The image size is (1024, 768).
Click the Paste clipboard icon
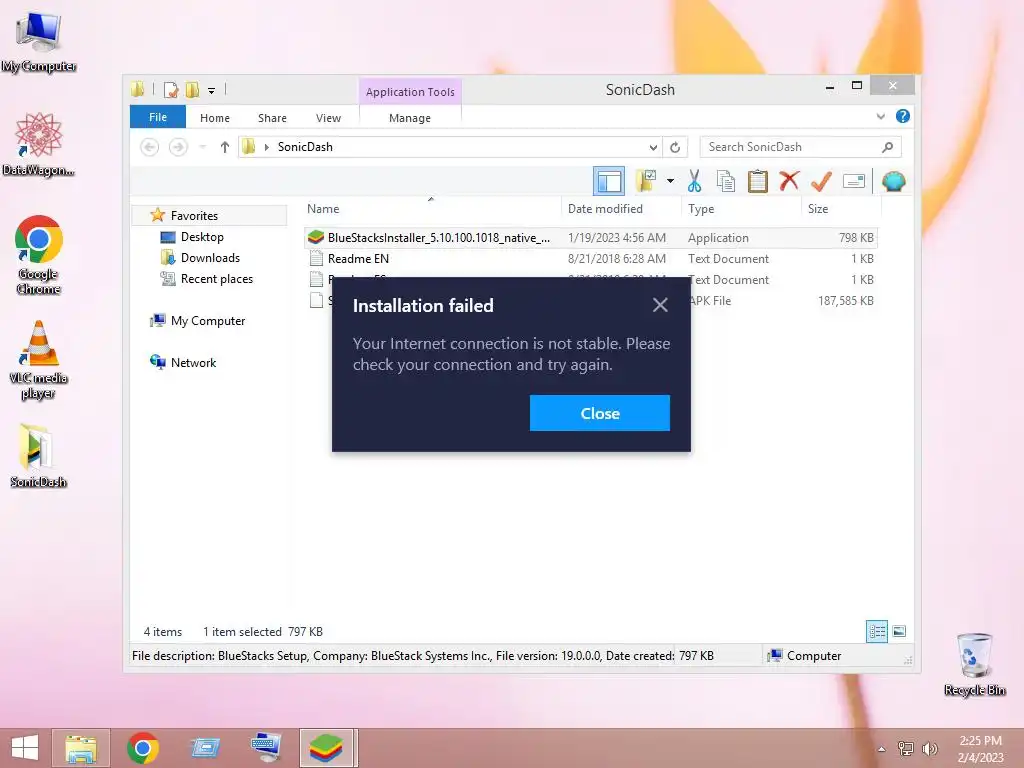[x=758, y=181]
